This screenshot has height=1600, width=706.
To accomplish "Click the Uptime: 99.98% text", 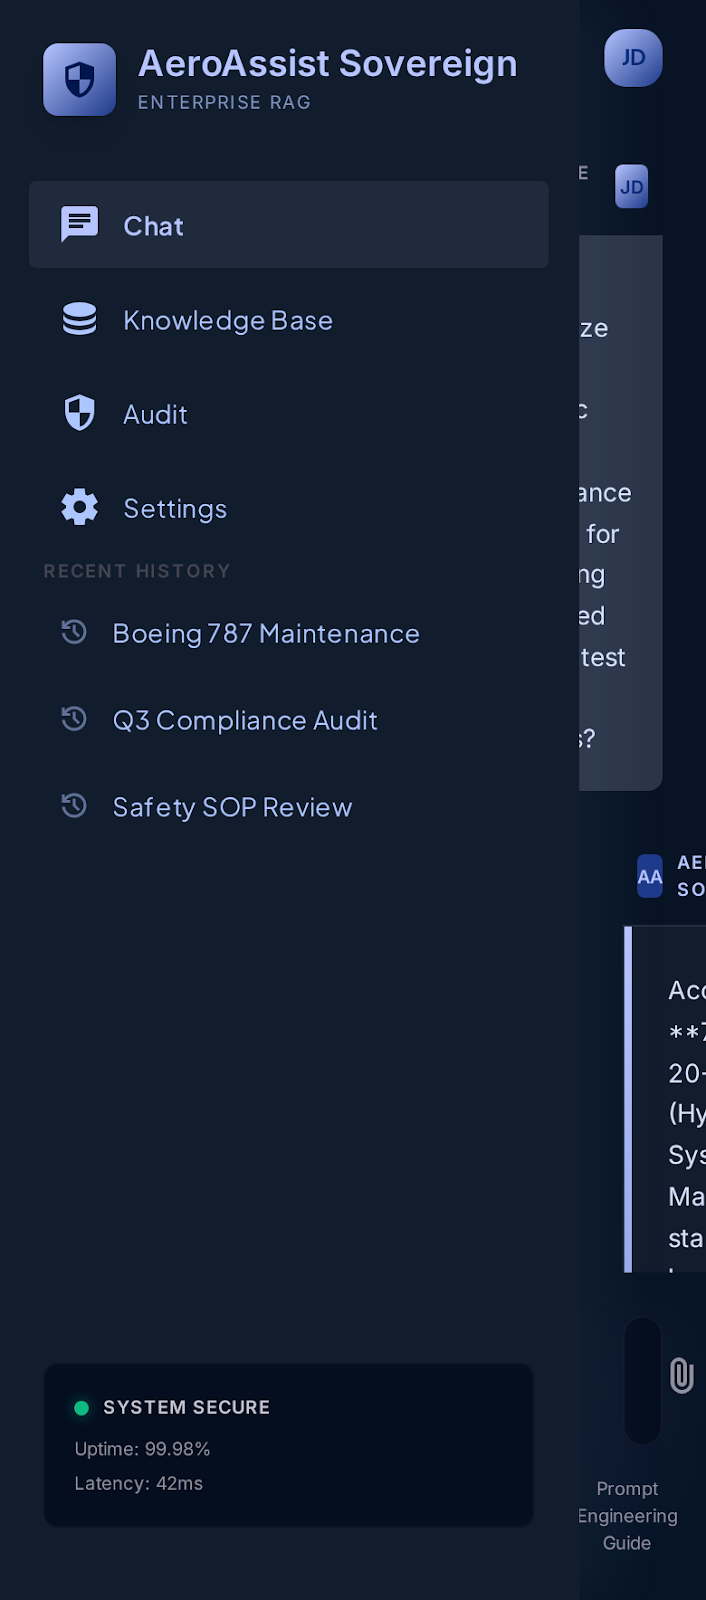I will [x=142, y=1449].
